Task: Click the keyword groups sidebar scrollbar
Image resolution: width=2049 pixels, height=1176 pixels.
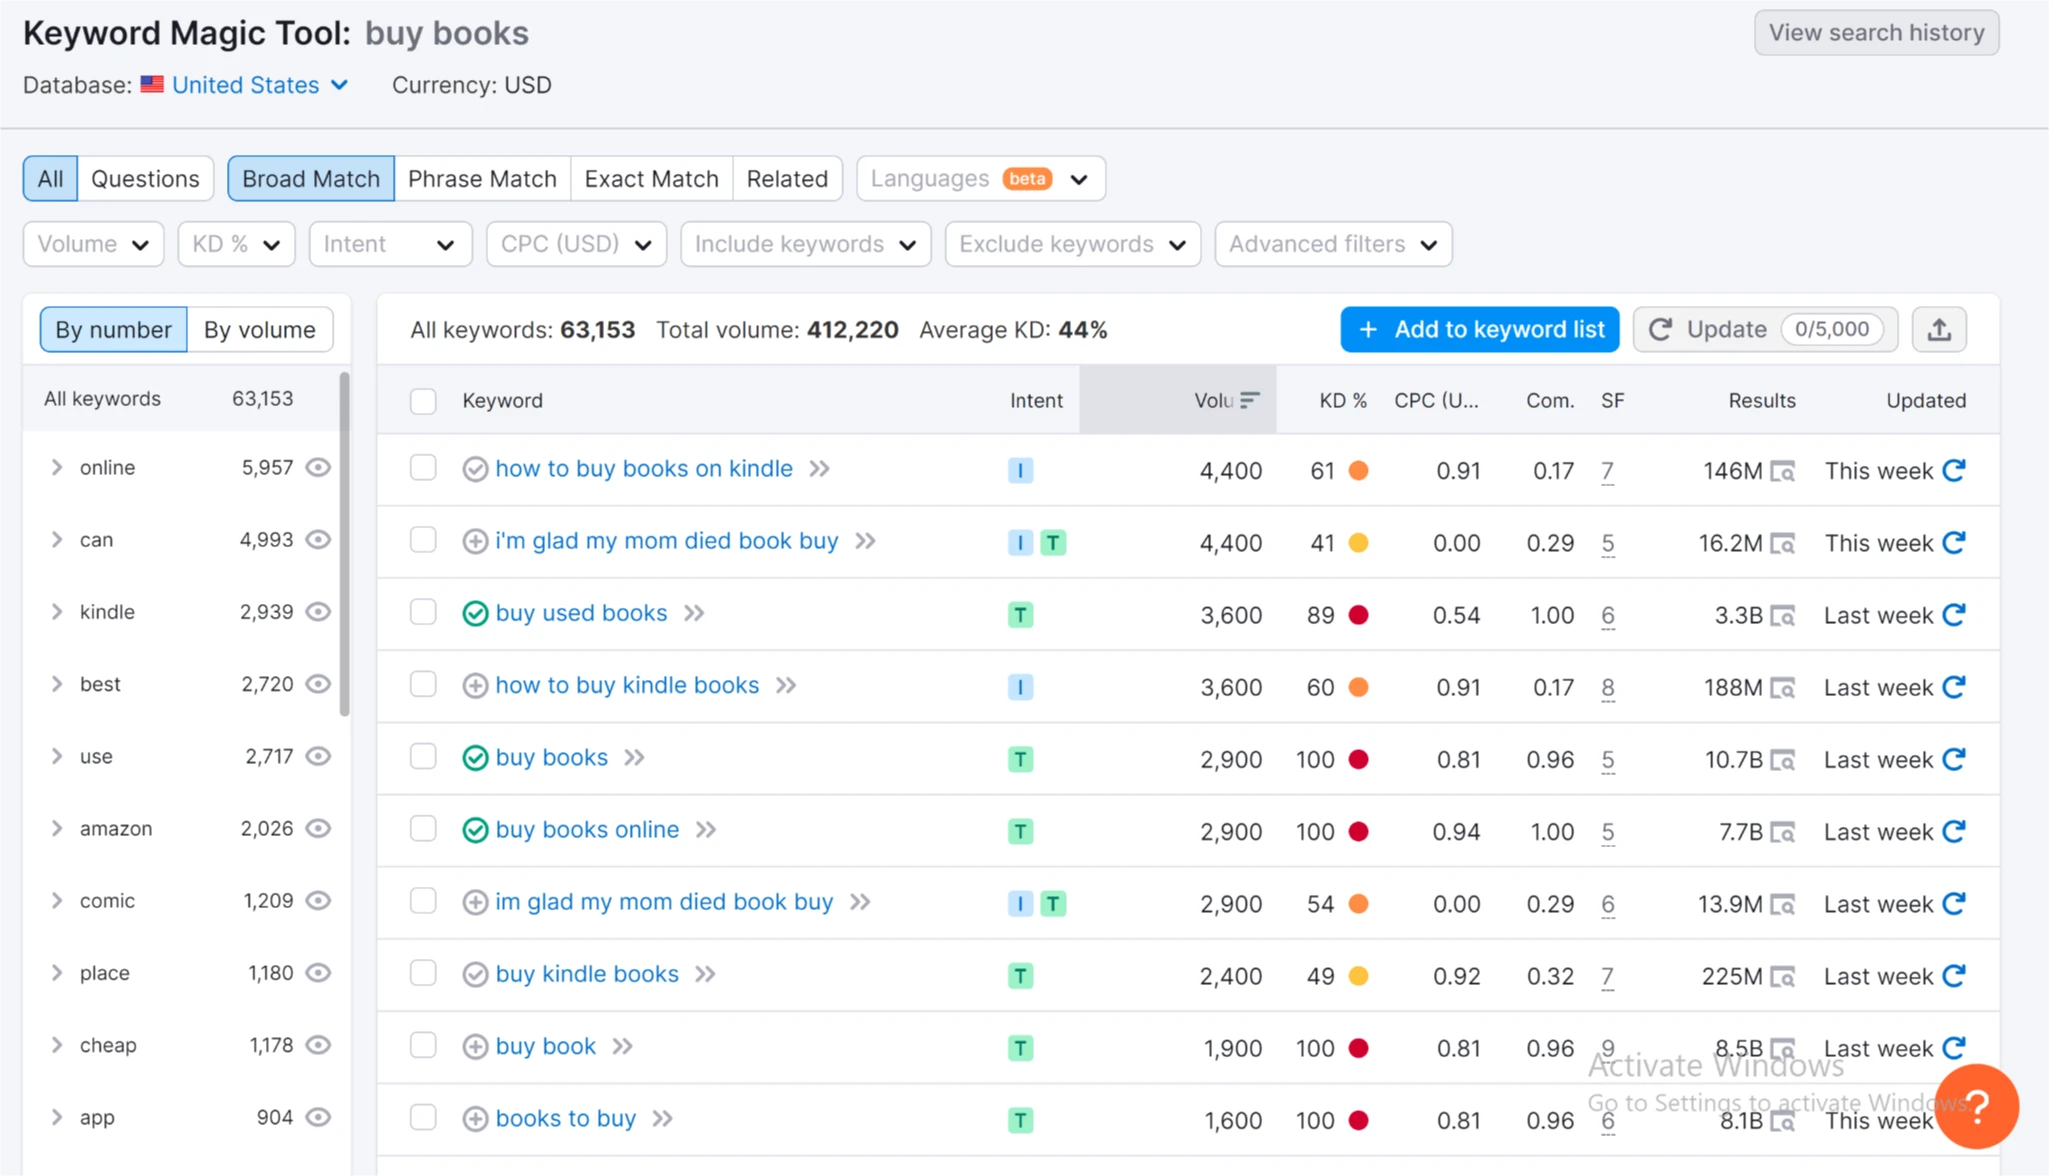Action: tap(345, 545)
